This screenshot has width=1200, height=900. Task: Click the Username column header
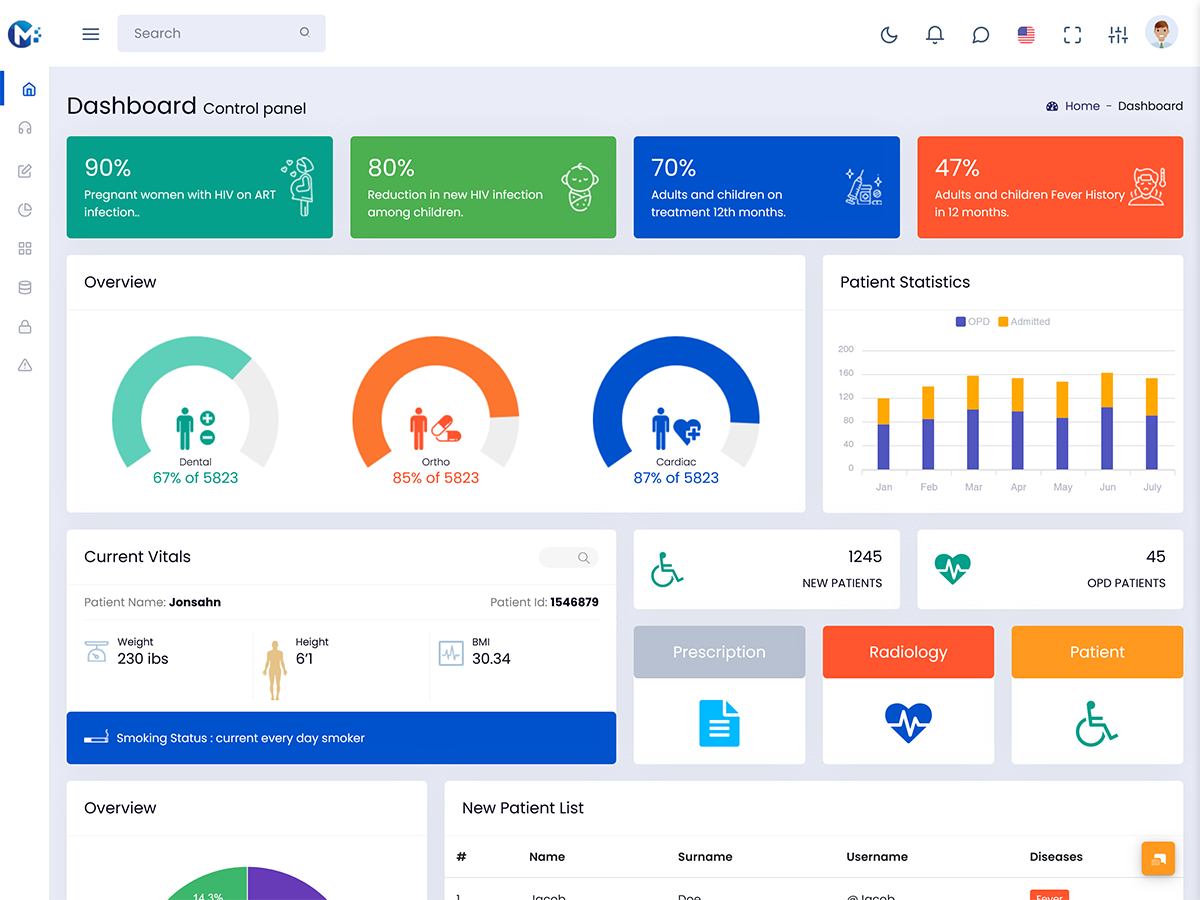(877, 857)
